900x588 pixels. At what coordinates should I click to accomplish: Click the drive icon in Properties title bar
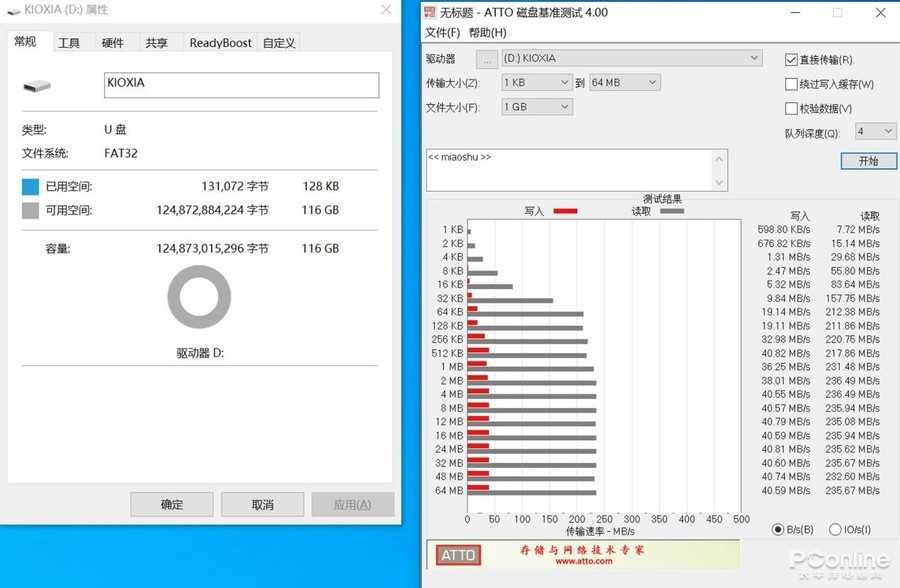[14, 11]
